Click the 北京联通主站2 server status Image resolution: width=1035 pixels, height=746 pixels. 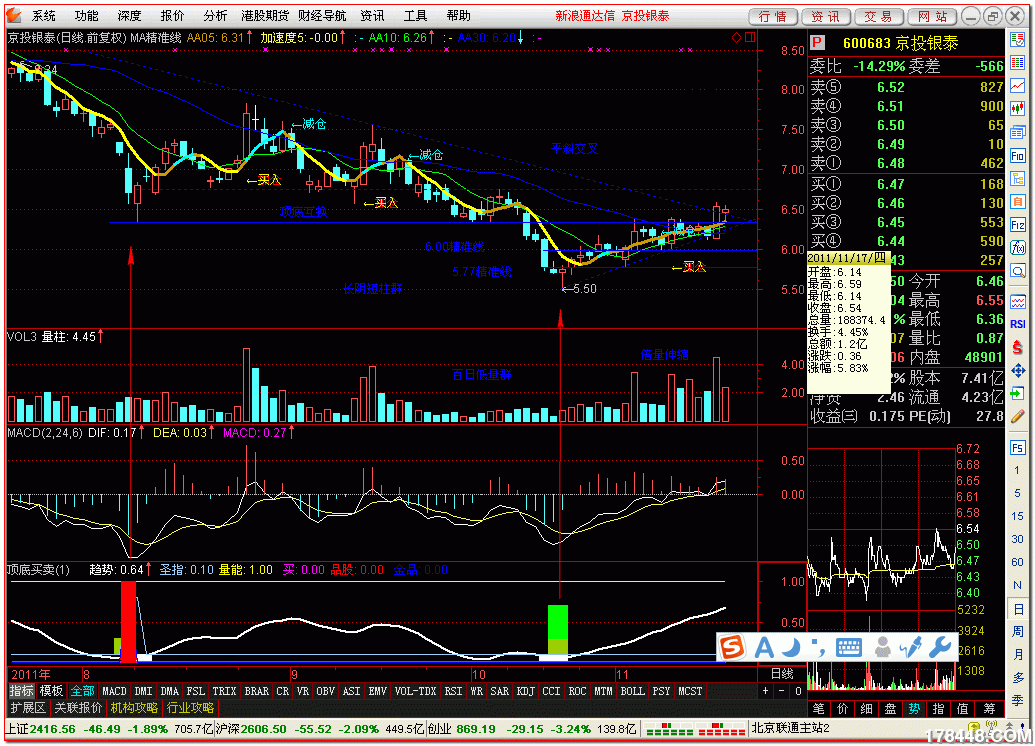point(790,729)
